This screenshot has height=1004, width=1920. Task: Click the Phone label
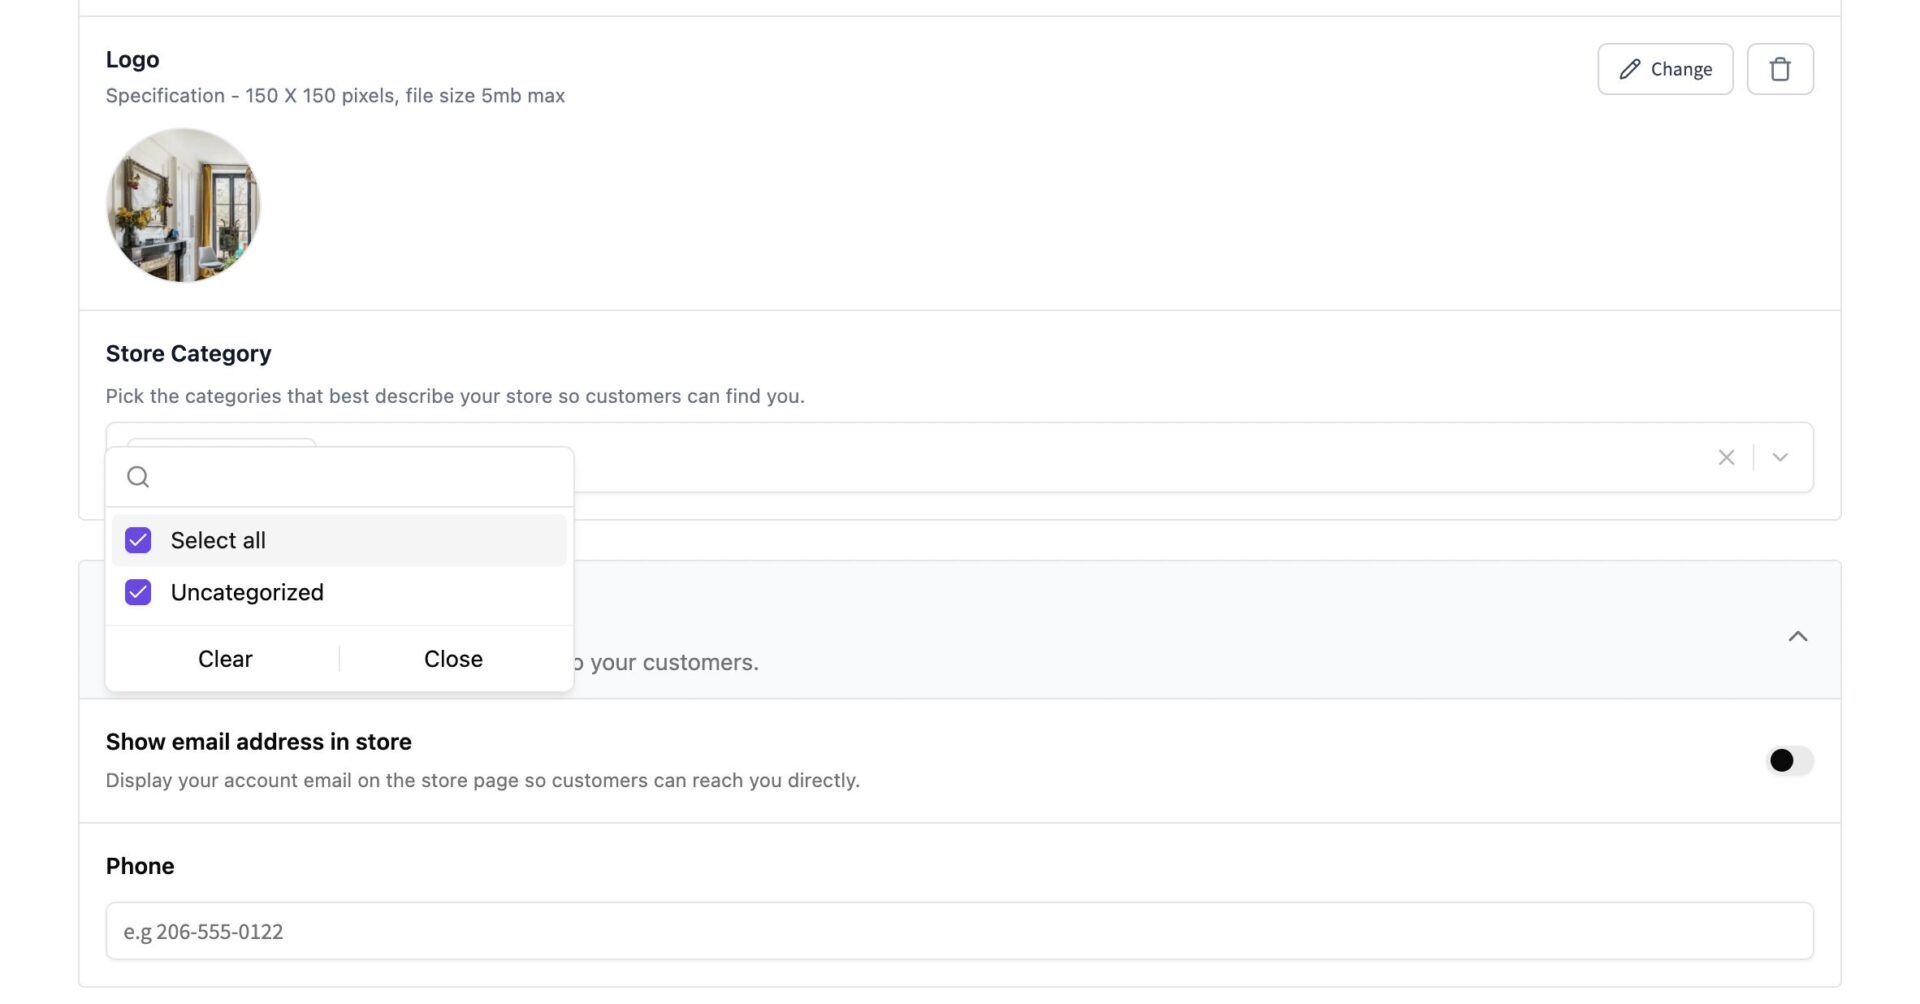pos(140,866)
